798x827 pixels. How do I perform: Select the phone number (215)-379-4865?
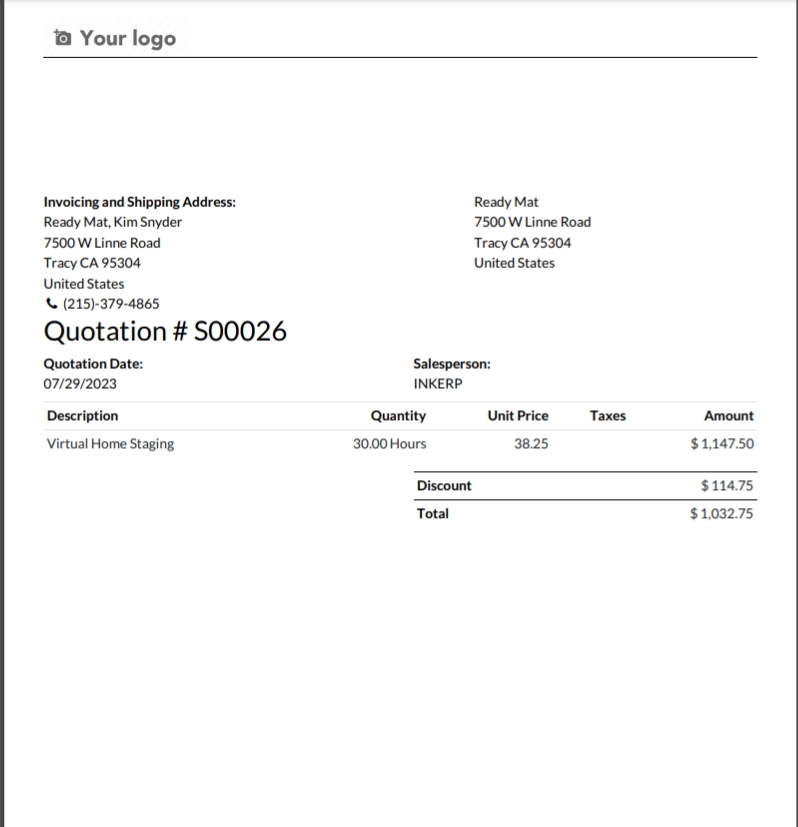tap(111, 304)
